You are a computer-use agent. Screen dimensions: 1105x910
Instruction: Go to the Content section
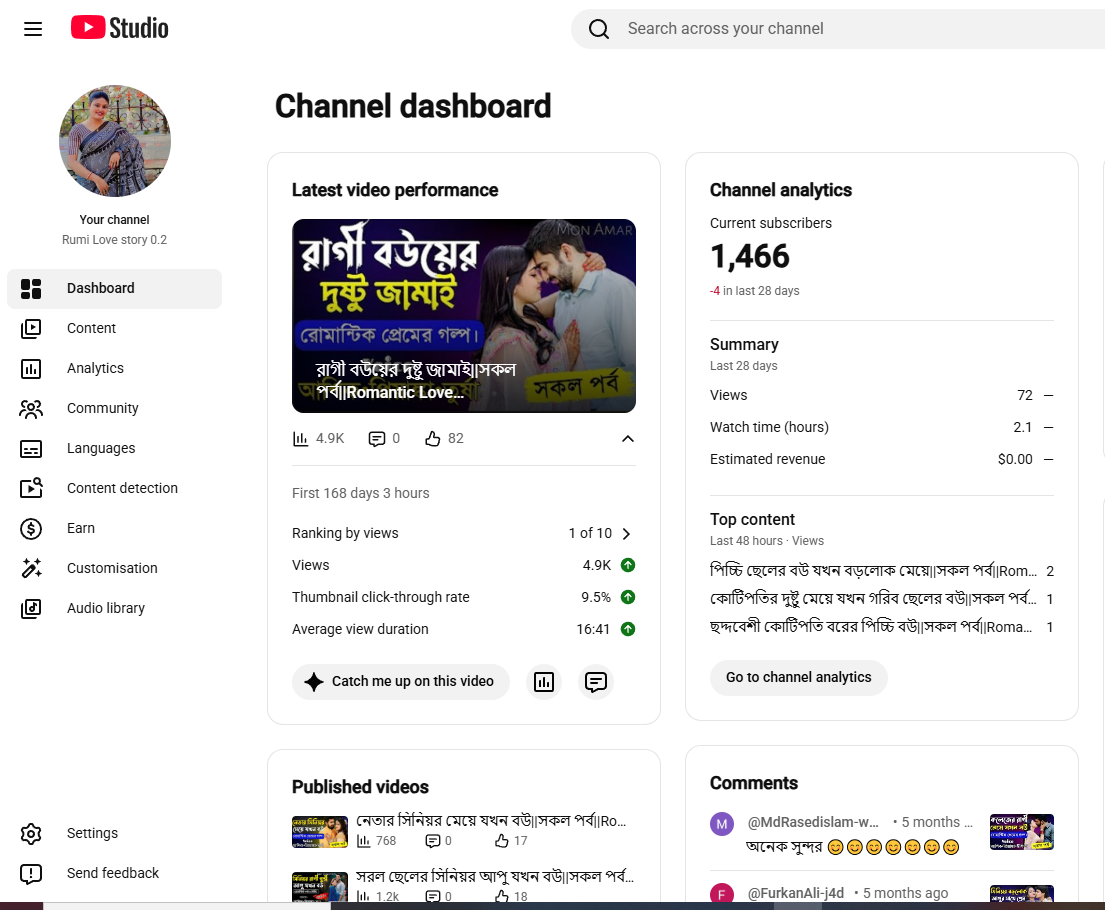point(114,328)
